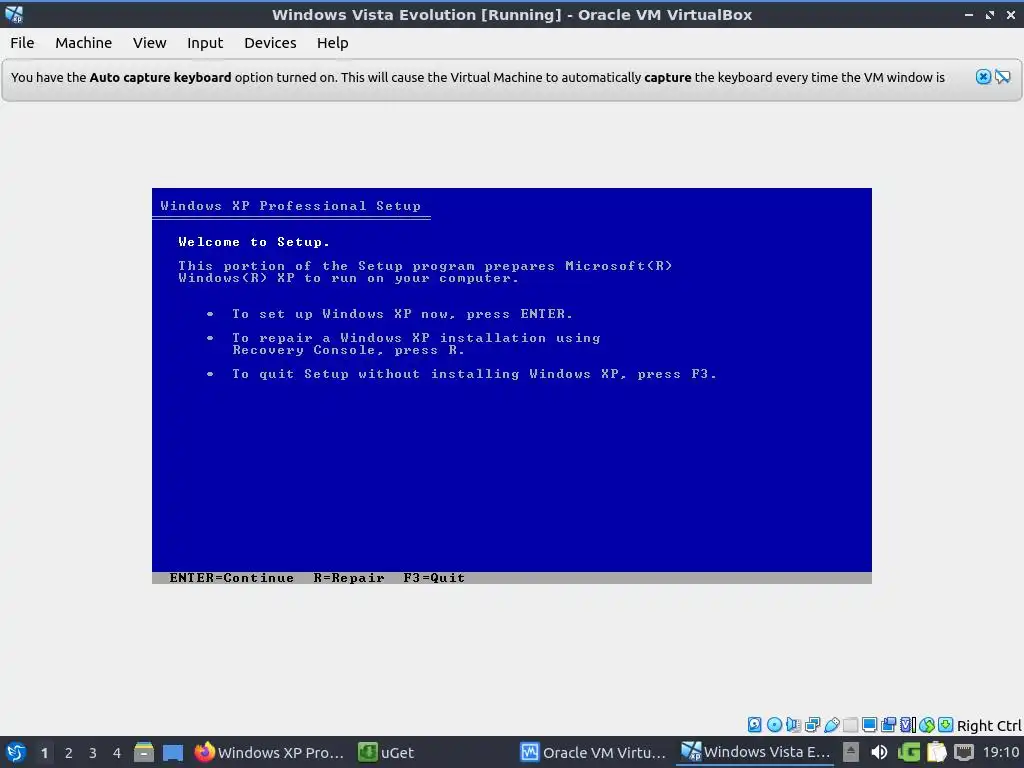The image size is (1024, 768).
Task: Click the optical disk status icon
Action: (774, 724)
